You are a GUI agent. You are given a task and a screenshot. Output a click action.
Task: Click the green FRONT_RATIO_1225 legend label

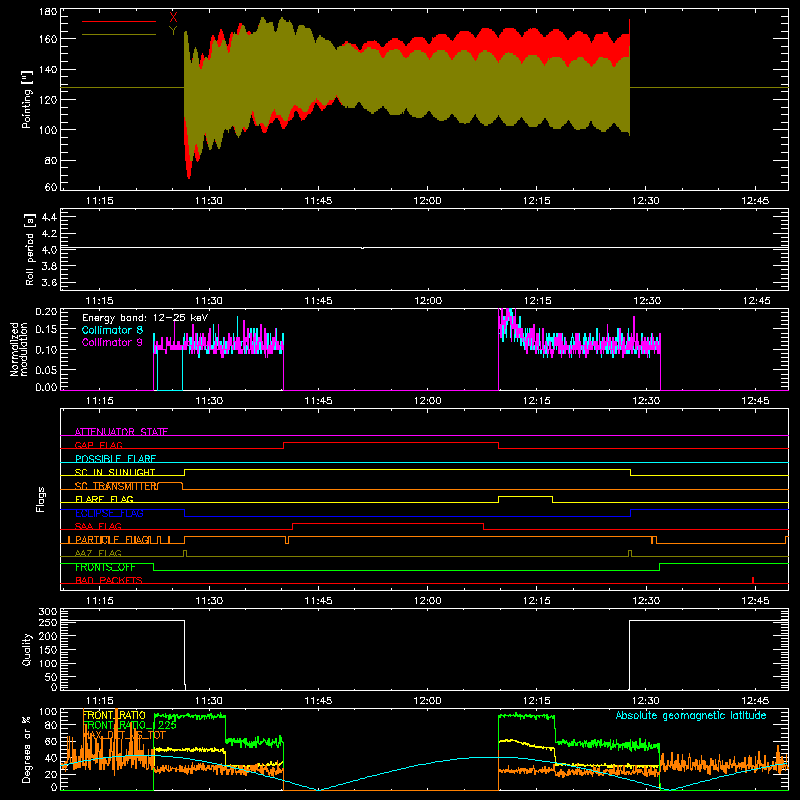click(129, 725)
